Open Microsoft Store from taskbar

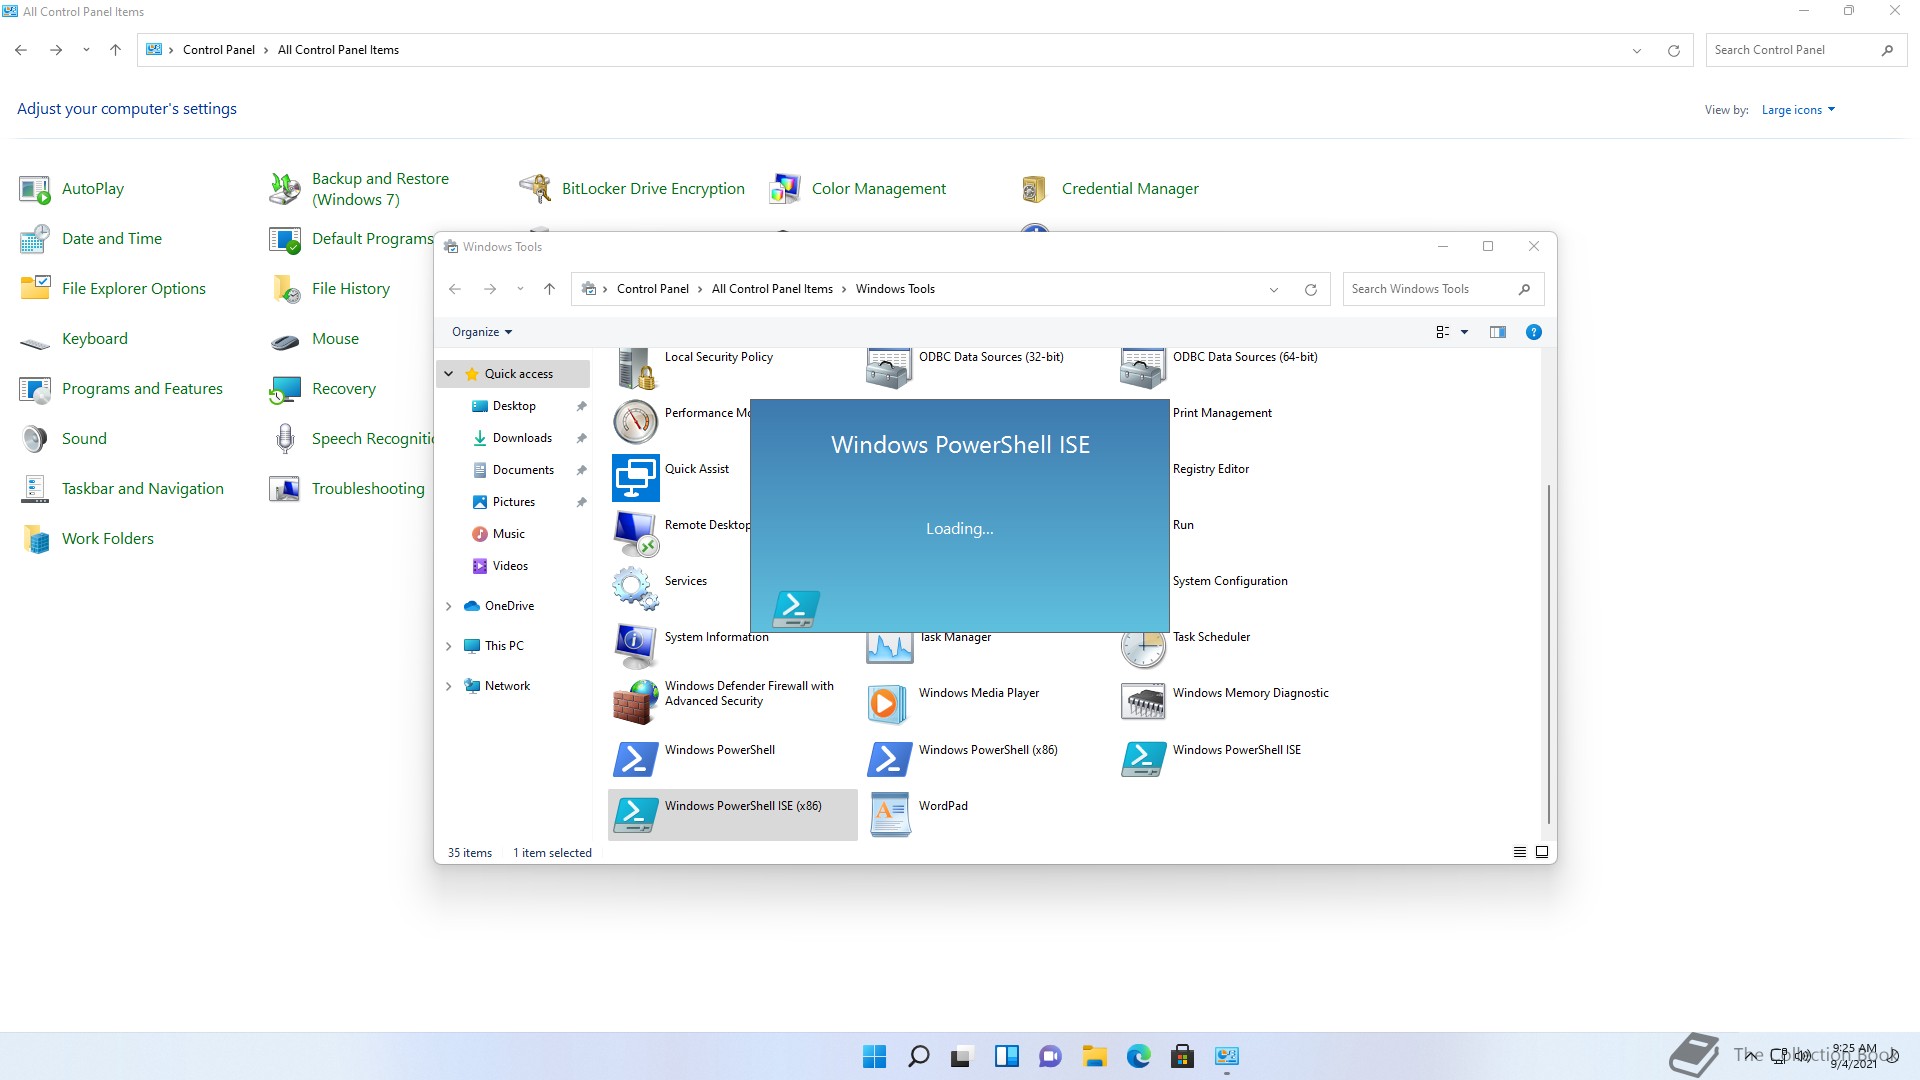[x=1182, y=1056]
